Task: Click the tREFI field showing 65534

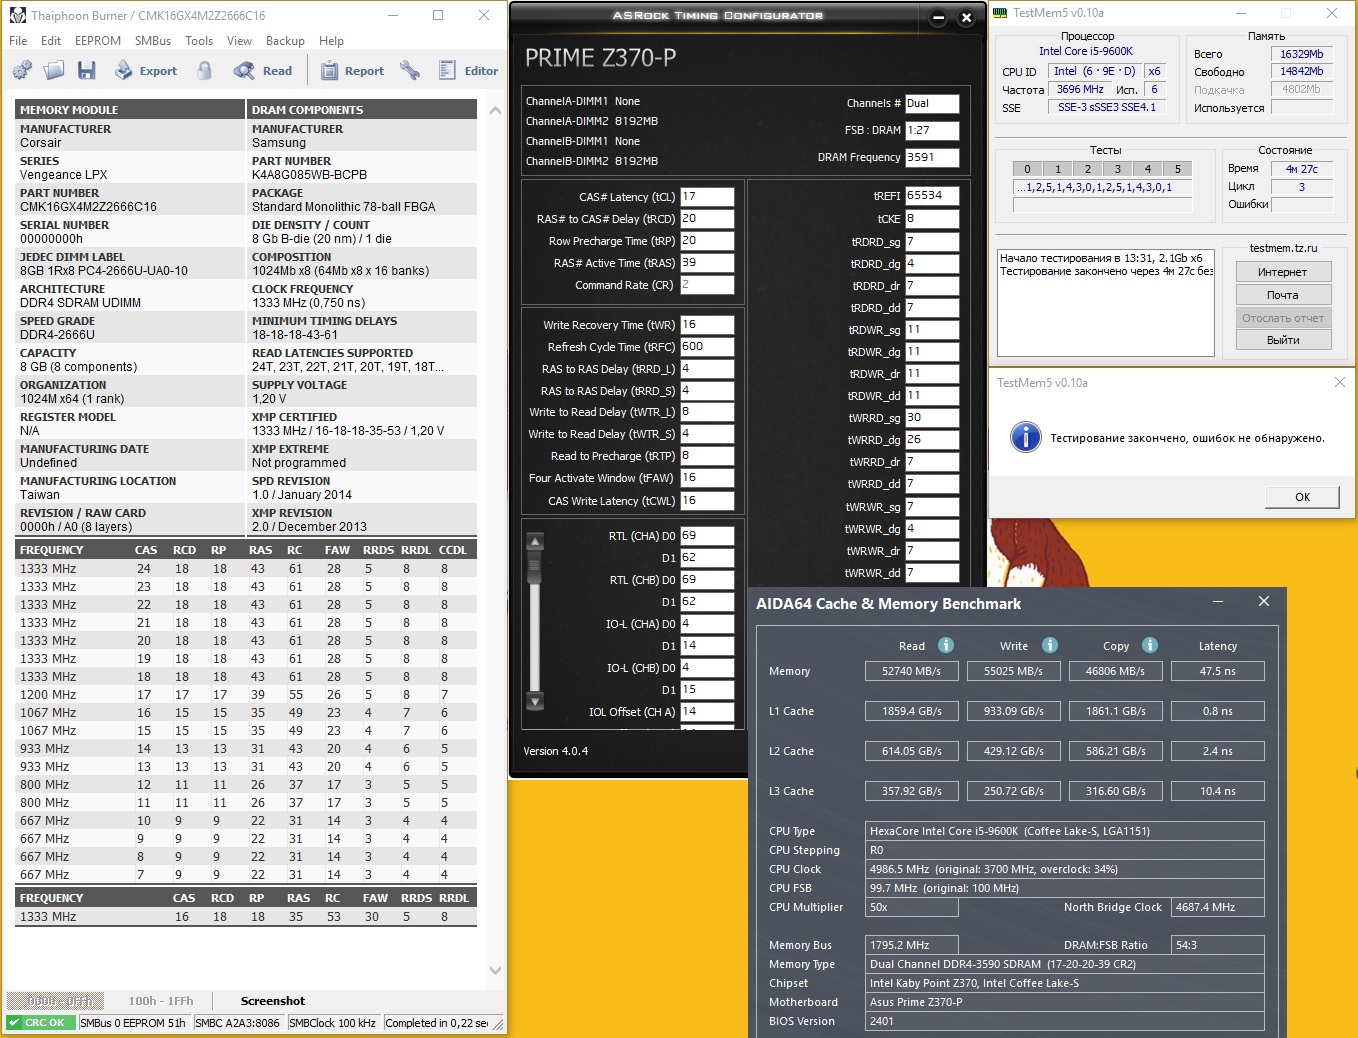Action: (932, 196)
